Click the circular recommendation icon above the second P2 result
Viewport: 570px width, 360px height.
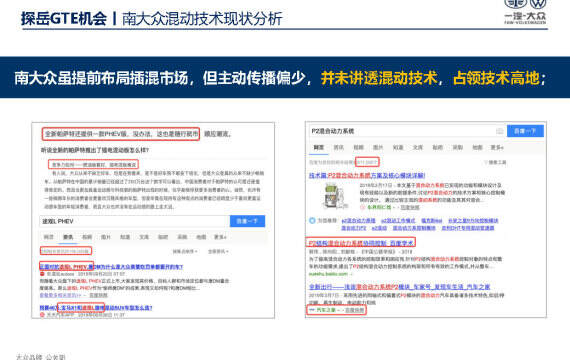coord(312,220)
